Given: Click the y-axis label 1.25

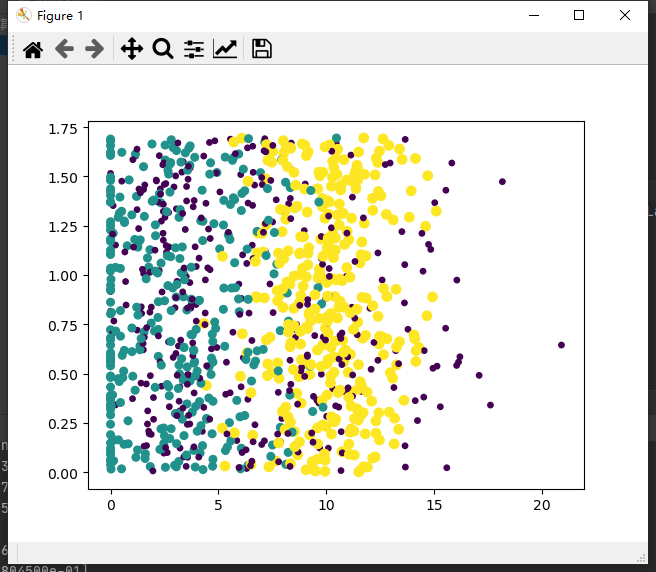Looking at the screenshot, I should pyautogui.click(x=63, y=227).
